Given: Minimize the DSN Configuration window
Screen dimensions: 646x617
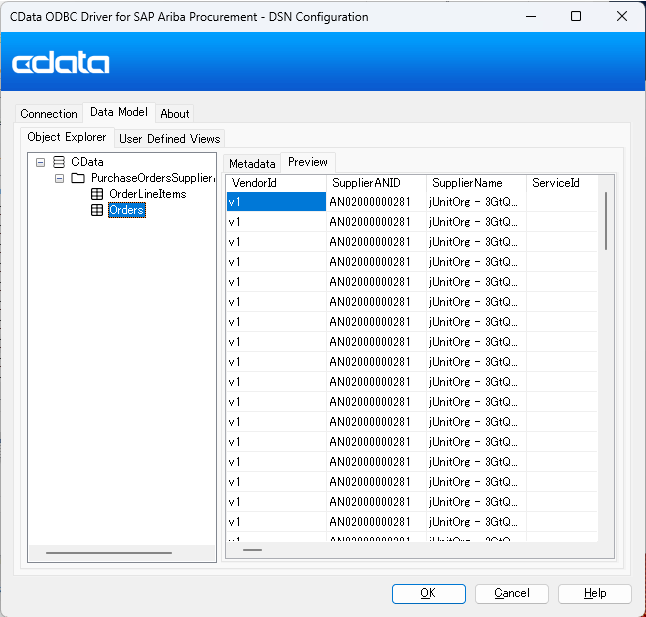Looking at the screenshot, I should 531,16.
